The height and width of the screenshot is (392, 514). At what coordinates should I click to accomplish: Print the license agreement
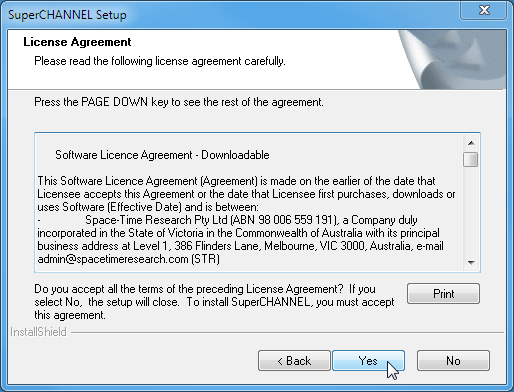[x=443, y=294]
